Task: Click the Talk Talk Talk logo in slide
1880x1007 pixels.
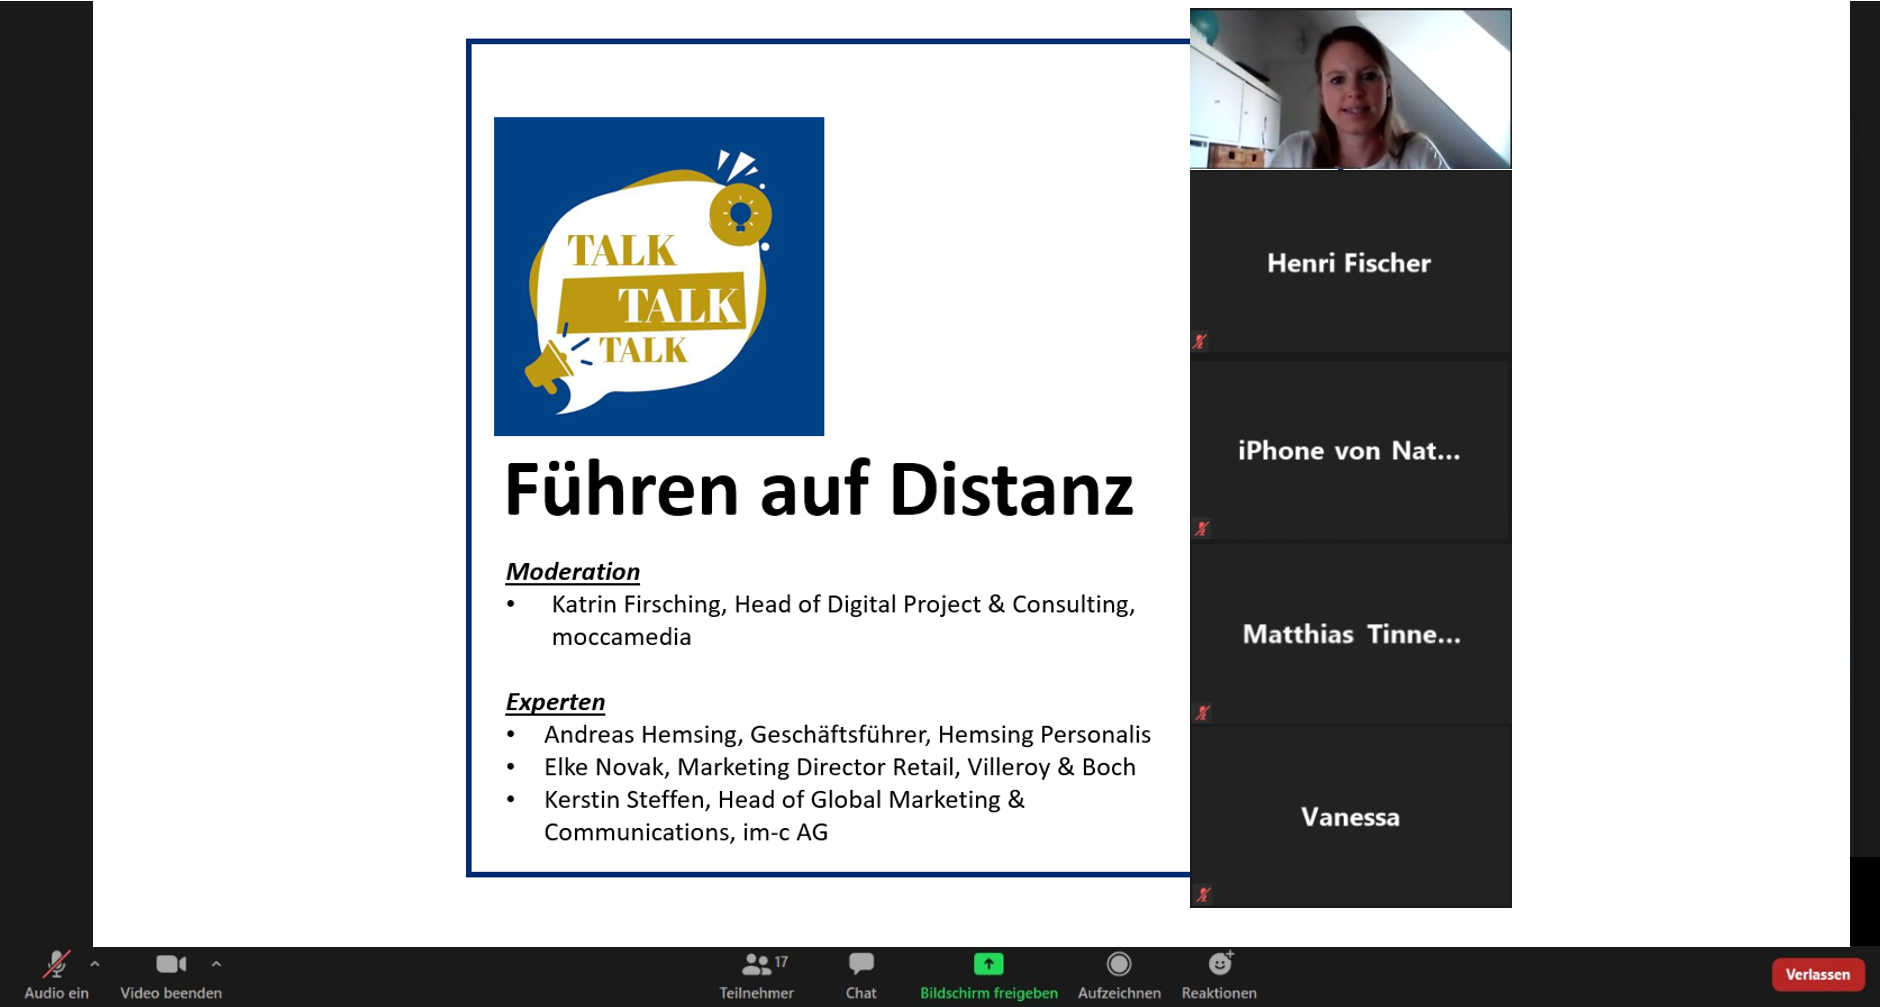Action: click(x=659, y=276)
